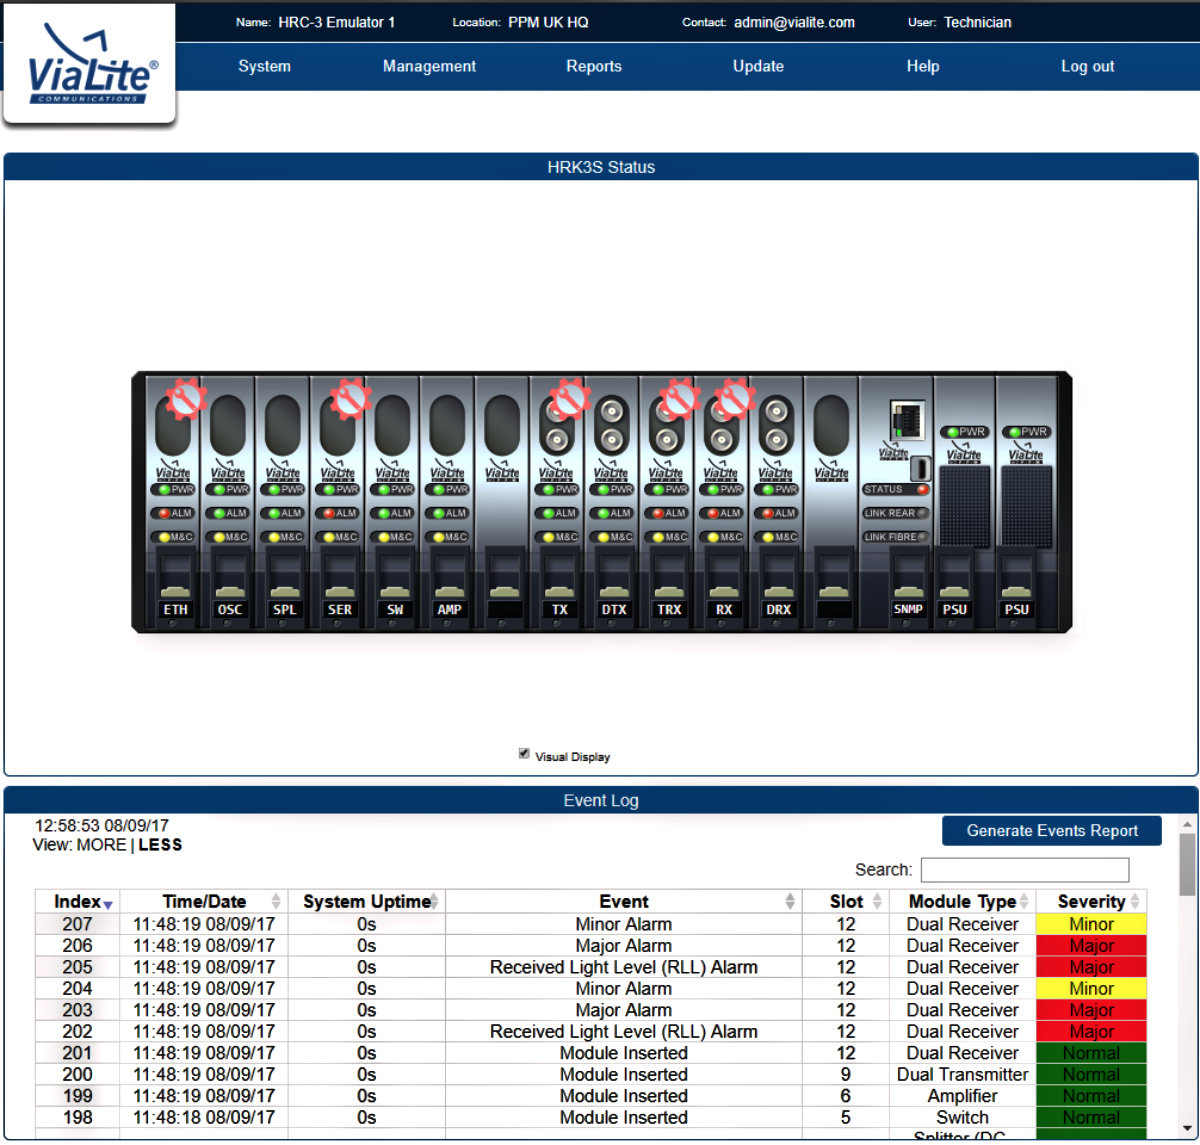Viewport: 1200px width, 1145px height.
Task: Select the OSC module in the rack
Action: point(229,502)
